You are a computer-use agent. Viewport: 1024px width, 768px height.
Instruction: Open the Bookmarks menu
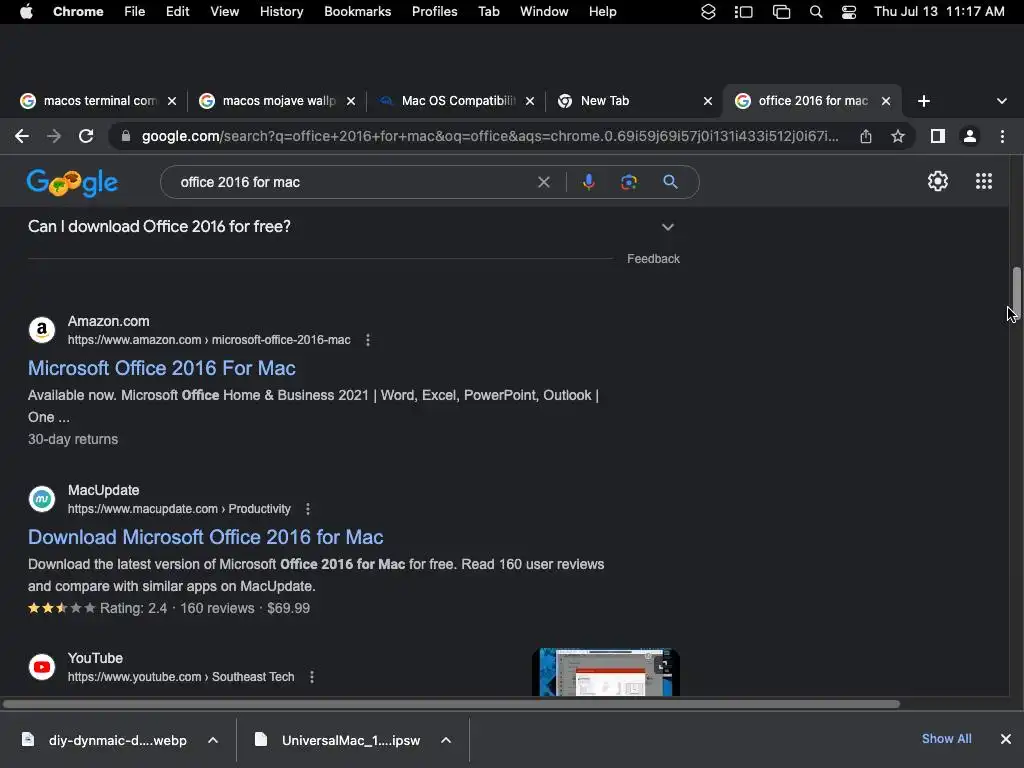357,12
